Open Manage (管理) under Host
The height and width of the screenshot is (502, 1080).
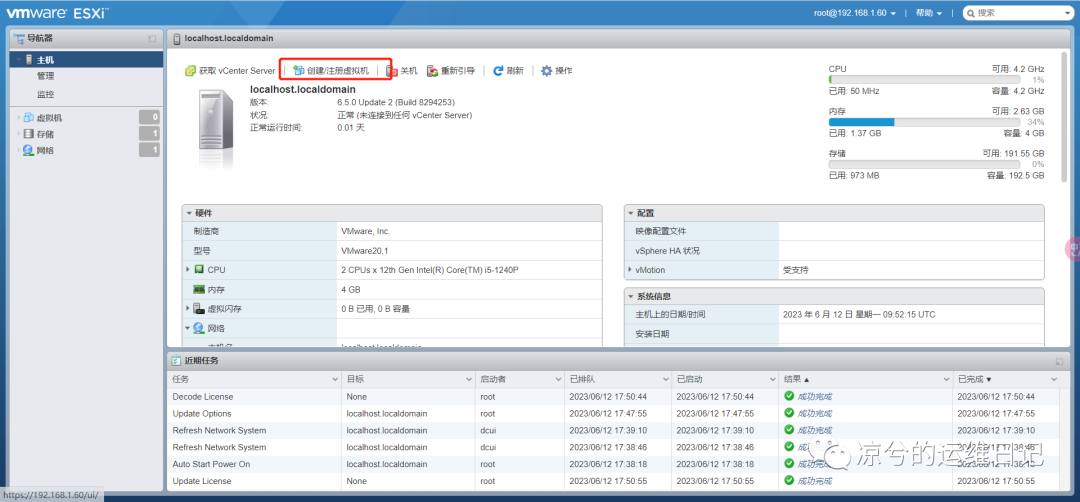[45, 76]
